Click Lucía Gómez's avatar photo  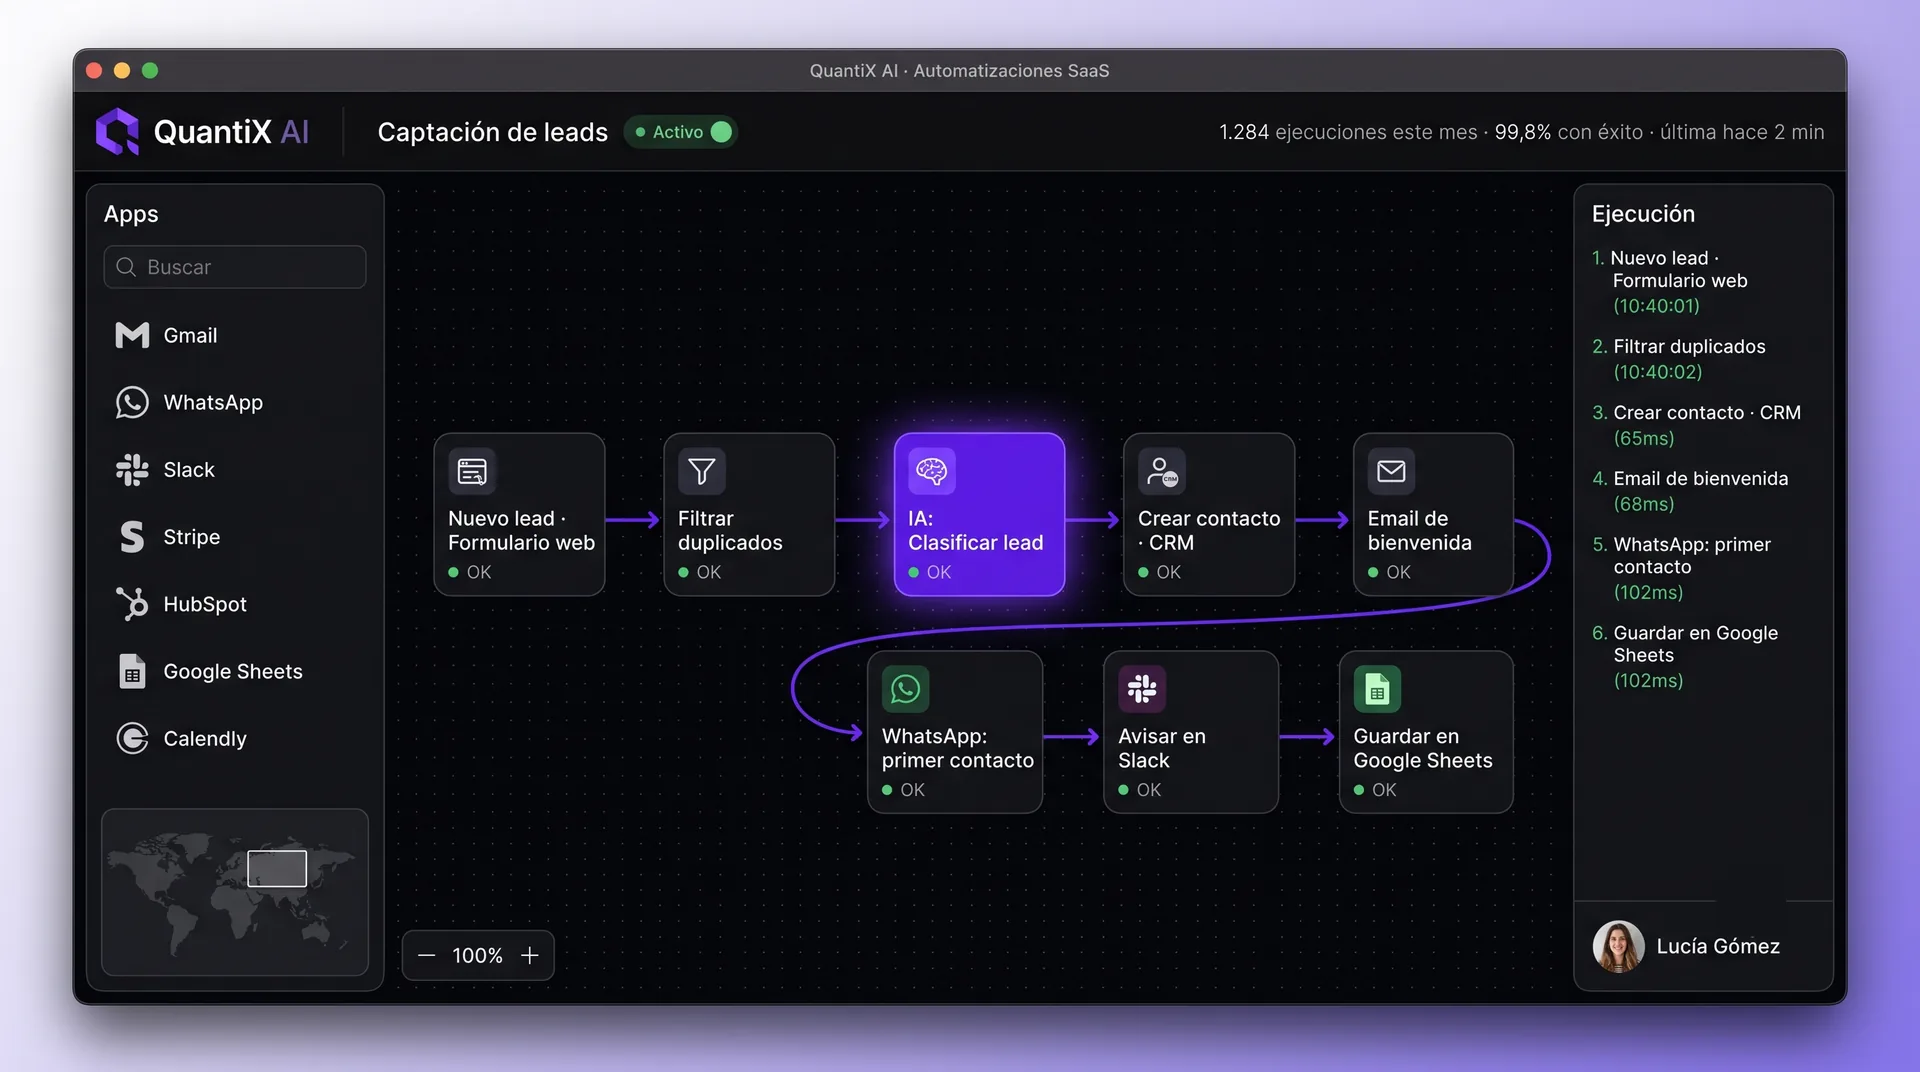(x=1618, y=946)
